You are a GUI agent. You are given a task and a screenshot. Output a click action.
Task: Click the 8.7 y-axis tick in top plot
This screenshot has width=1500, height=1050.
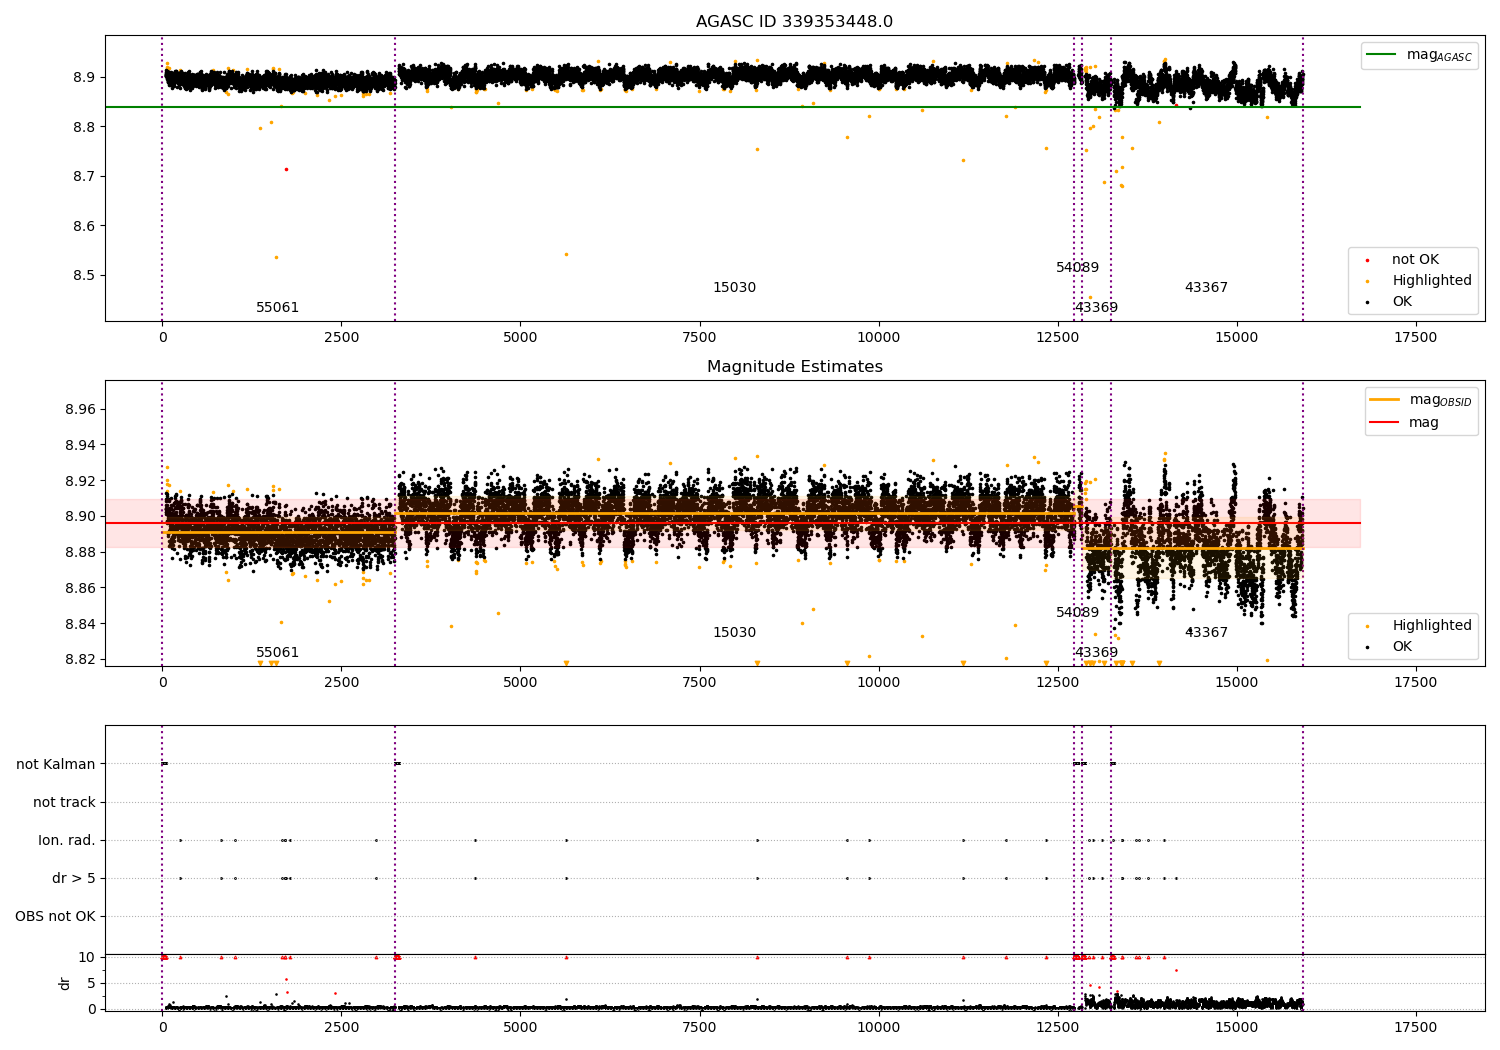pos(84,177)
